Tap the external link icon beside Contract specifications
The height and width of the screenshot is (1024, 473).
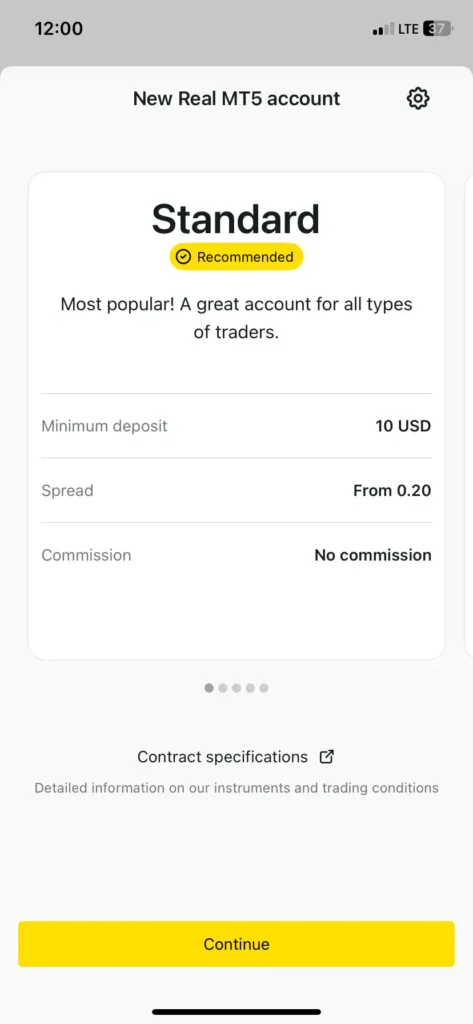click(327, 757)
